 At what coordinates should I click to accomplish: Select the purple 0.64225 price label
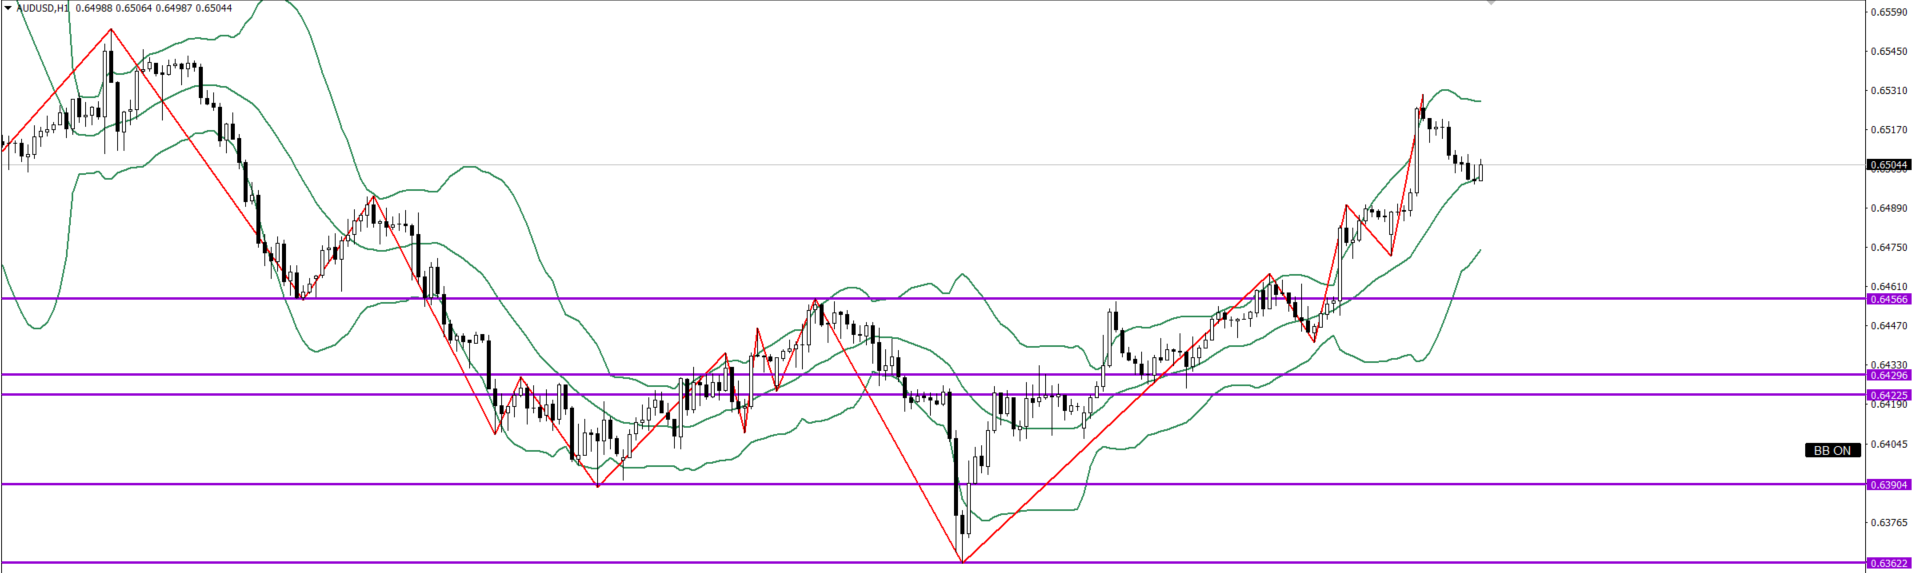pyautogui.click(x=1888, y=395)
